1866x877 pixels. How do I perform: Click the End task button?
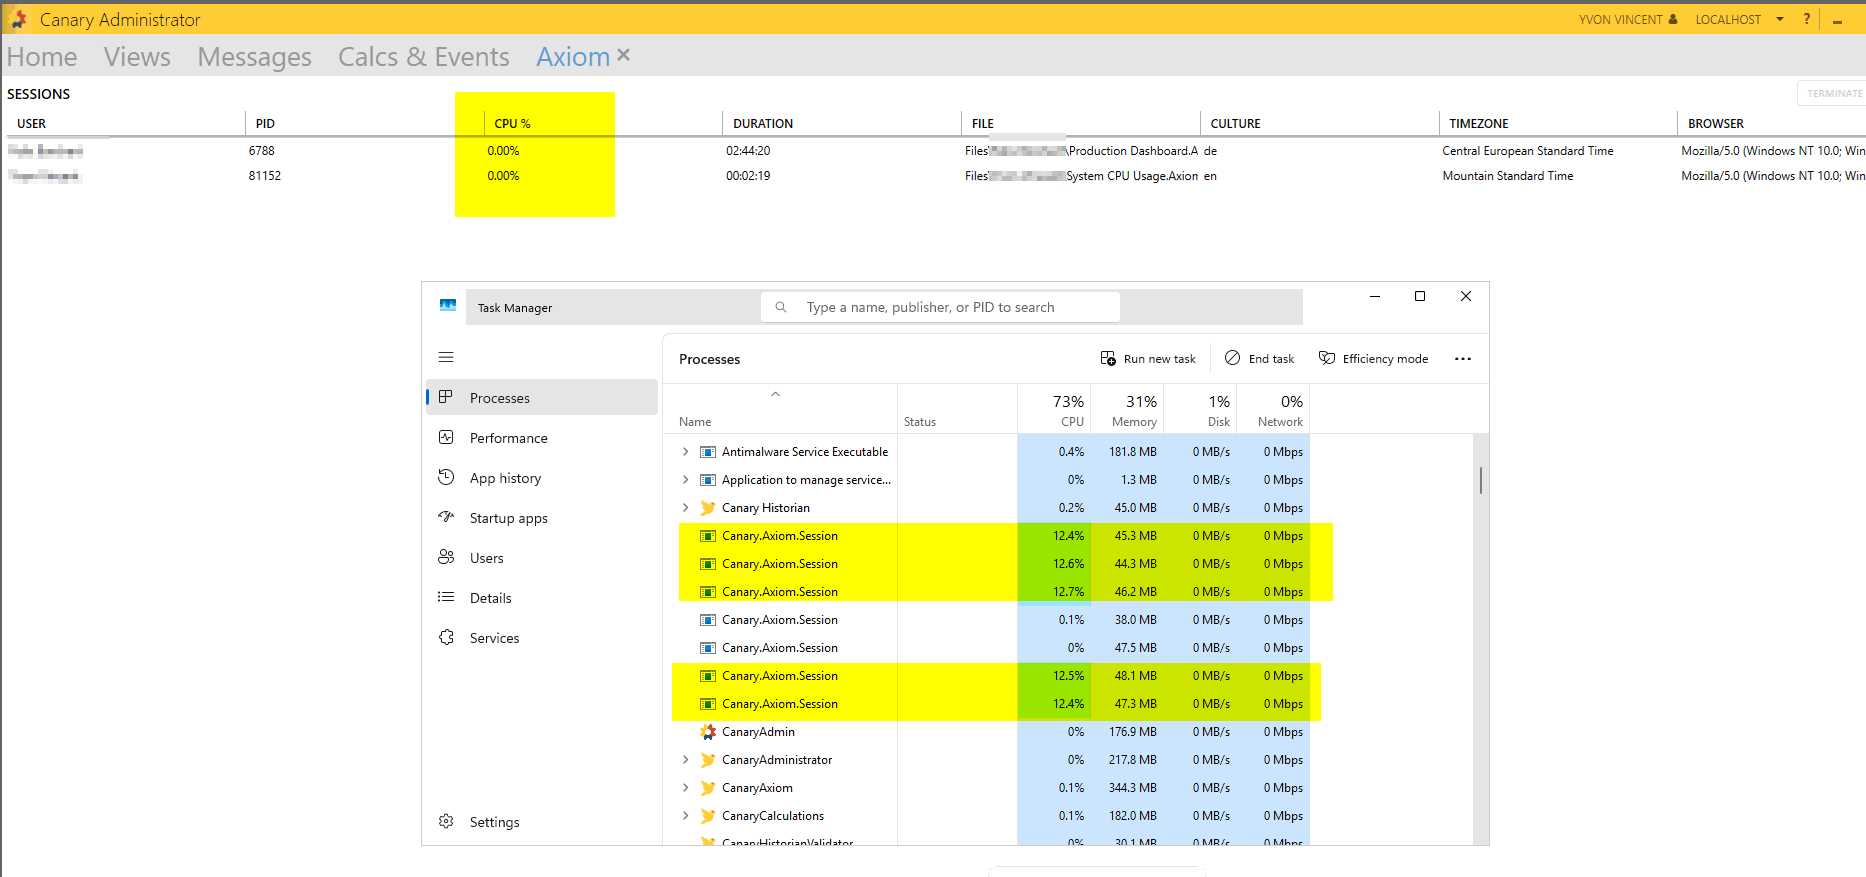1259,359
